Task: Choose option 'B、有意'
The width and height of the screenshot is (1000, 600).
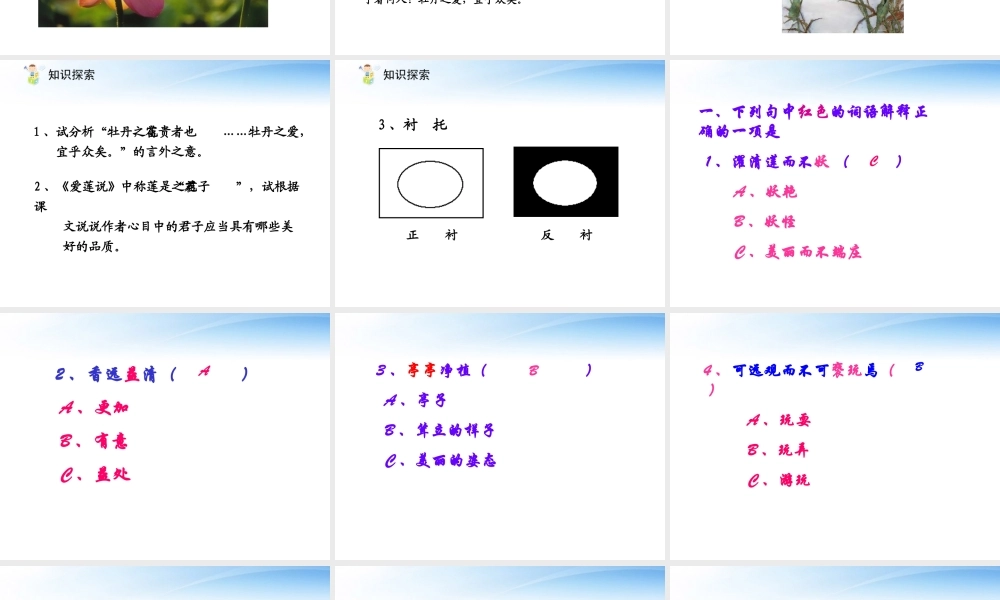Action: [x=93, y=441]
